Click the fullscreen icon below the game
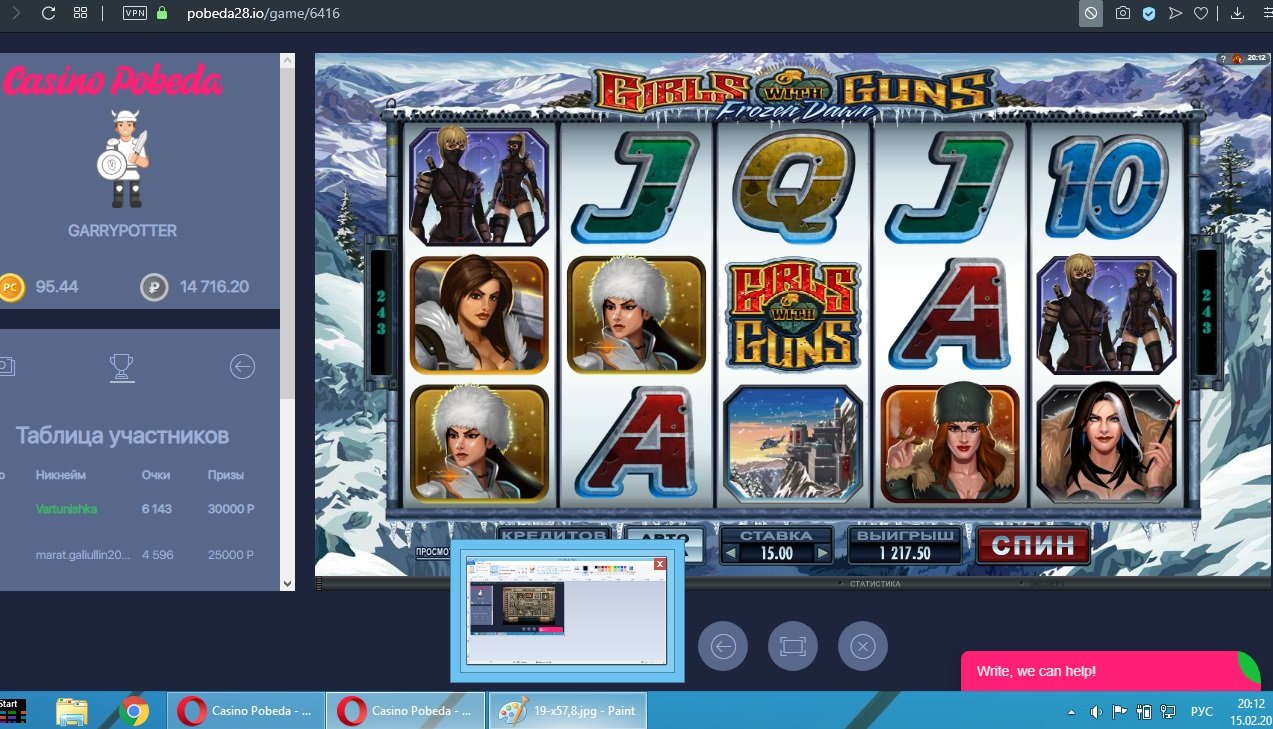This screenshot has height=729, width=1273. 792,647
